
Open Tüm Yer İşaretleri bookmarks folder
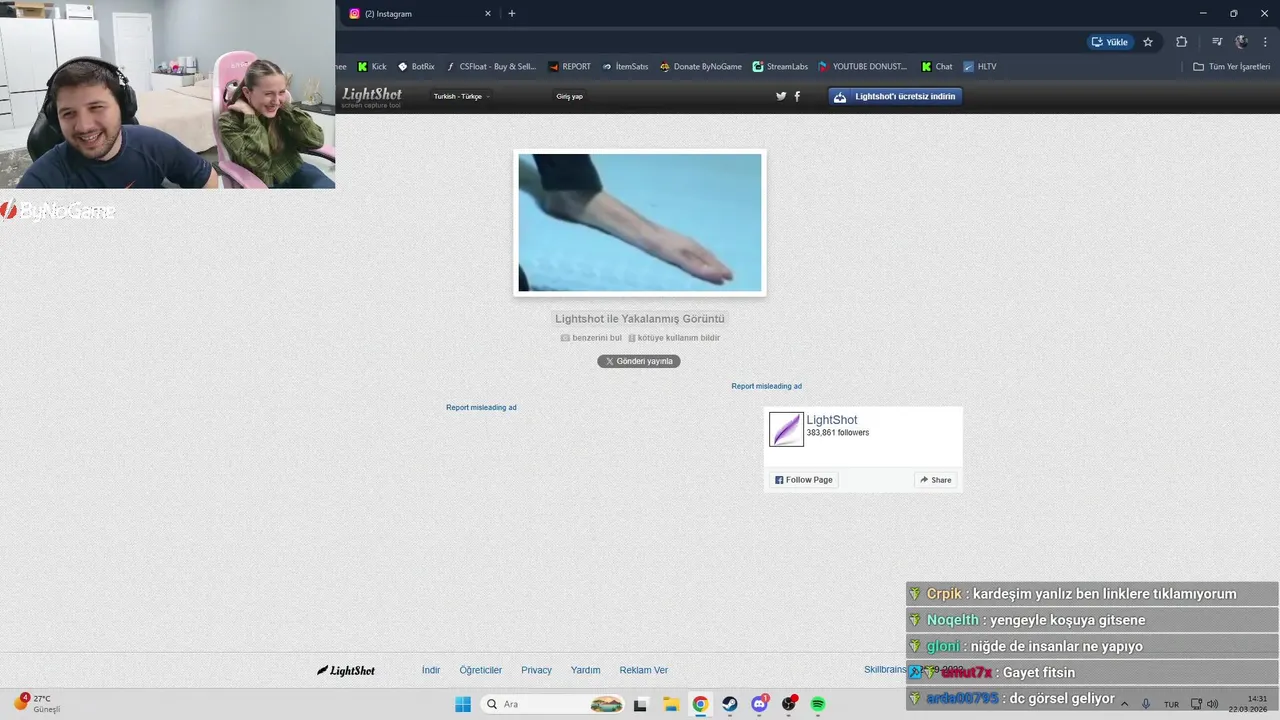[x=1231, y=67]
